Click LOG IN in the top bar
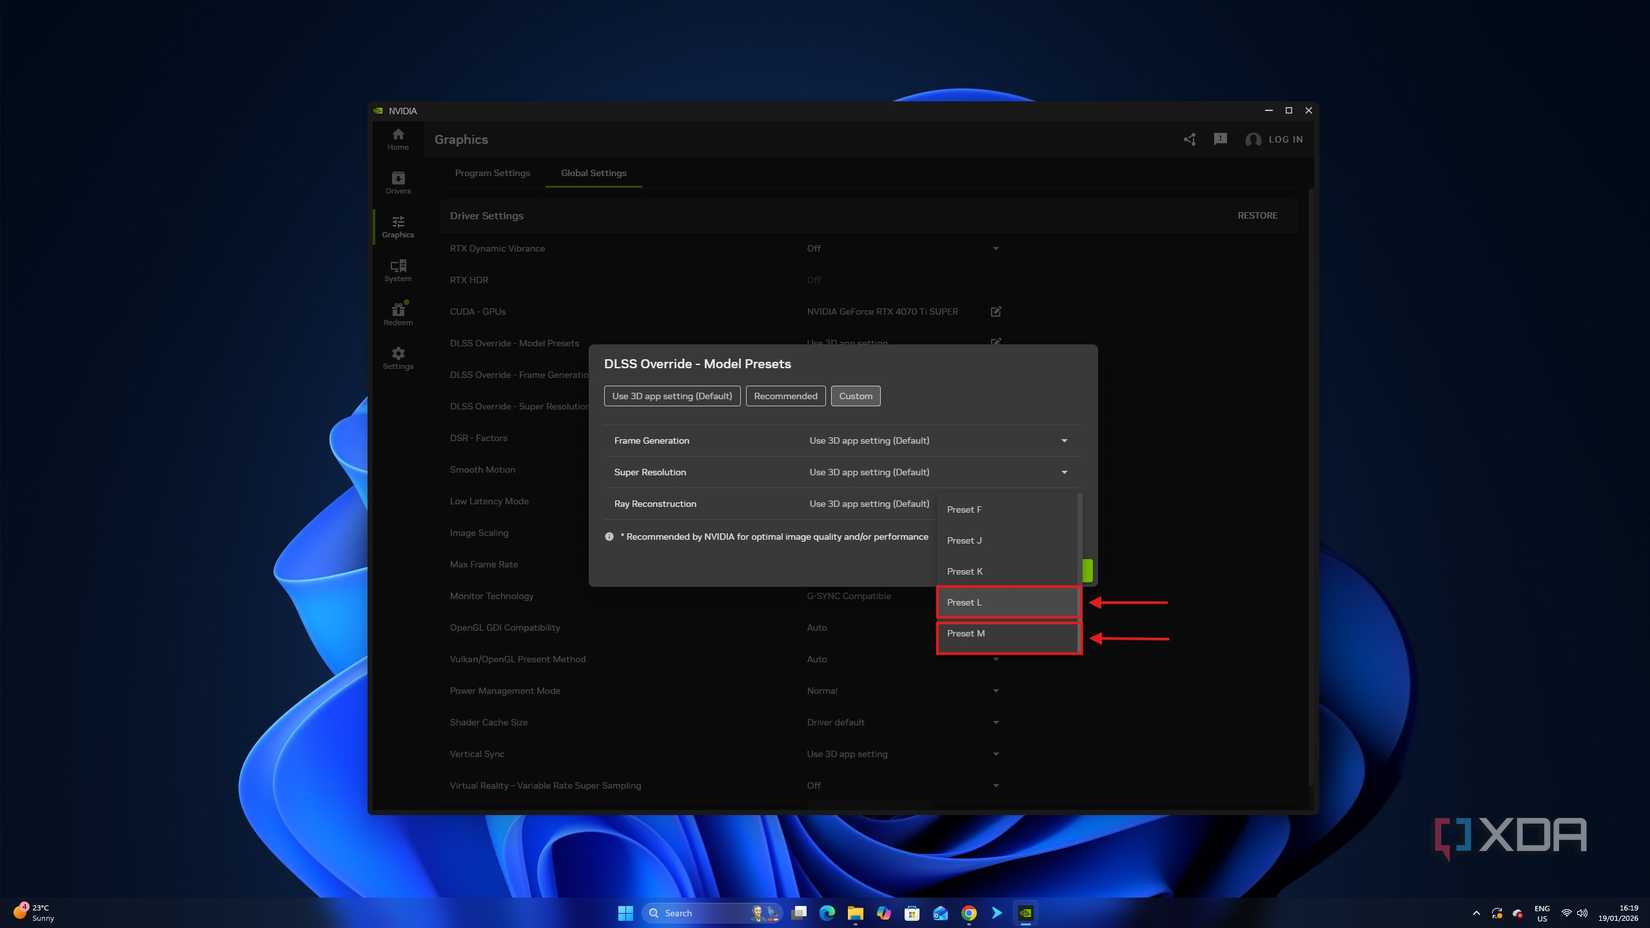This screenshot has width=1650, height=928. pos(1283,139)
